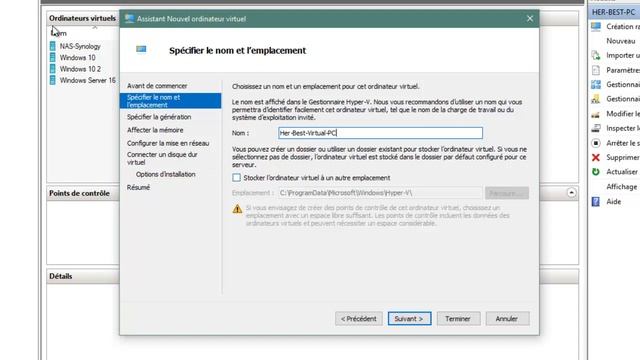This screenshot has width=640, height=360.
Task: Click the Importer icon in Actions pane
Action: click(x=596, y=55)
